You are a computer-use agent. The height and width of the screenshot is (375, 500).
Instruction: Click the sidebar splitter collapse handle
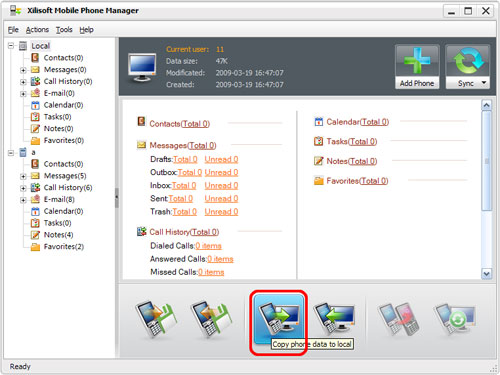(117, 198)
